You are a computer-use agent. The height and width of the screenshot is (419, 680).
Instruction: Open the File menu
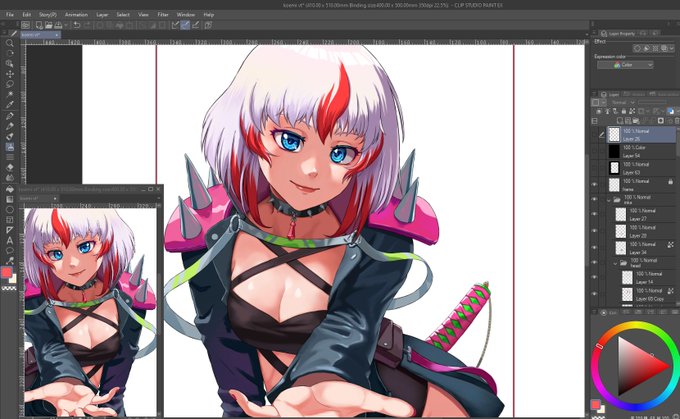click(10, 14)
